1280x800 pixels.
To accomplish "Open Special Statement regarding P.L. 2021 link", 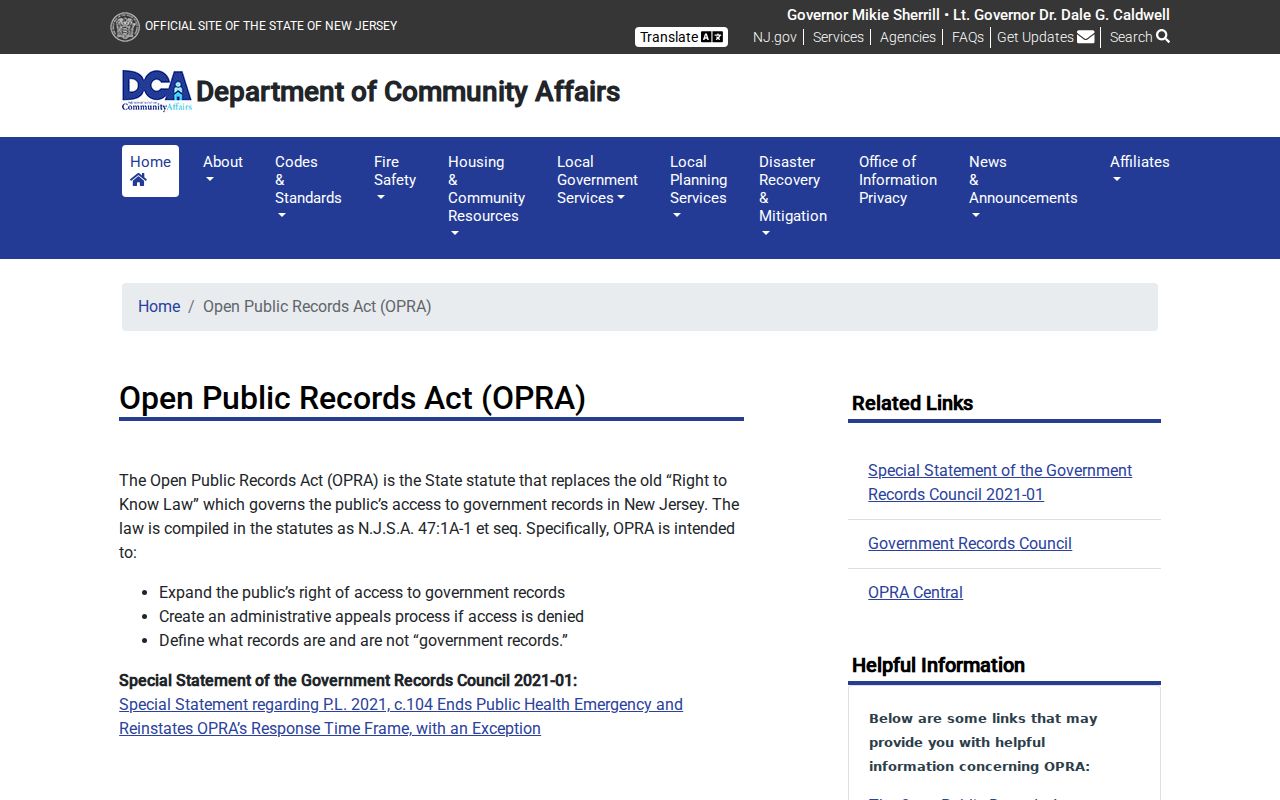I will tap(401, 716).
